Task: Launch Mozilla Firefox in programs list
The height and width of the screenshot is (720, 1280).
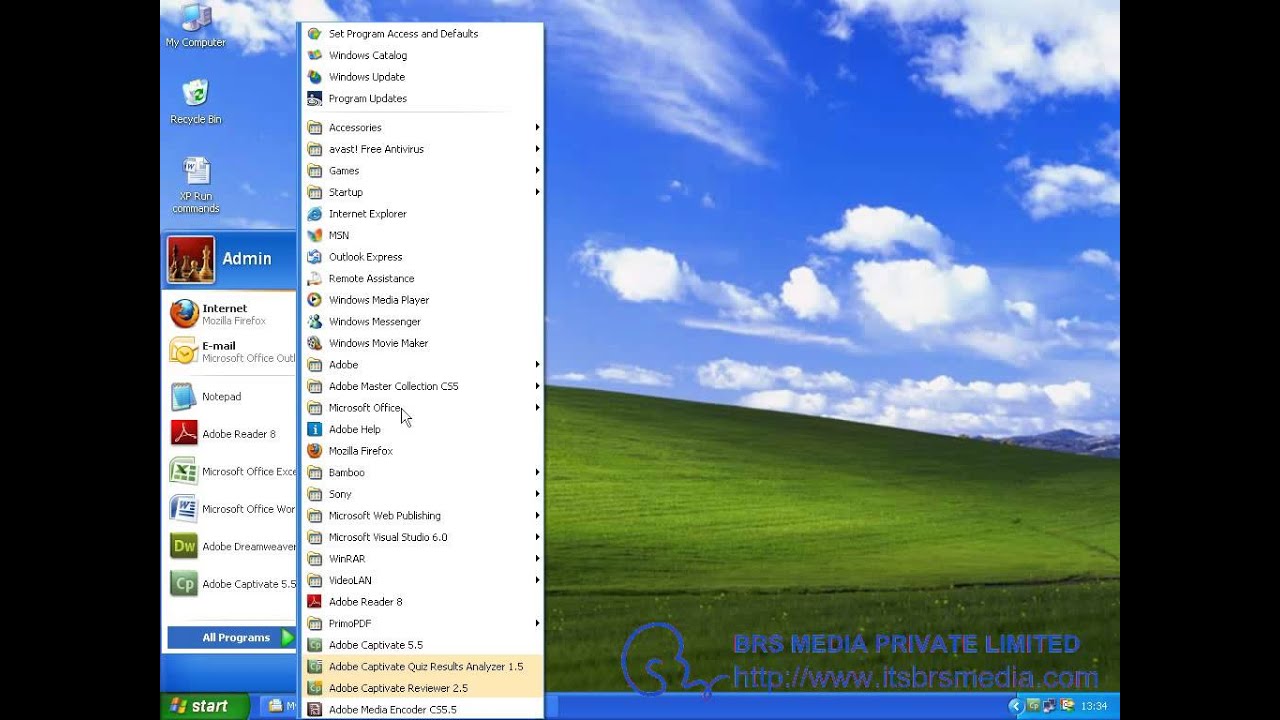Action: click(422, 451)
